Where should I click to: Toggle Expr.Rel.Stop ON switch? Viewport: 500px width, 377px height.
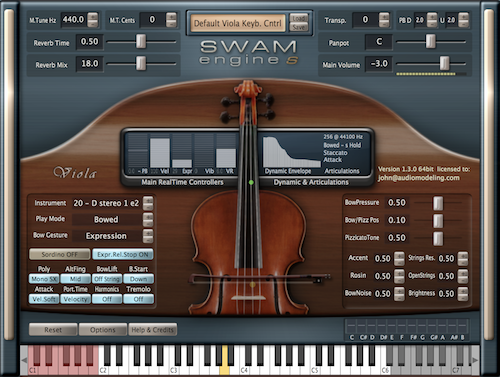[123, 254]
